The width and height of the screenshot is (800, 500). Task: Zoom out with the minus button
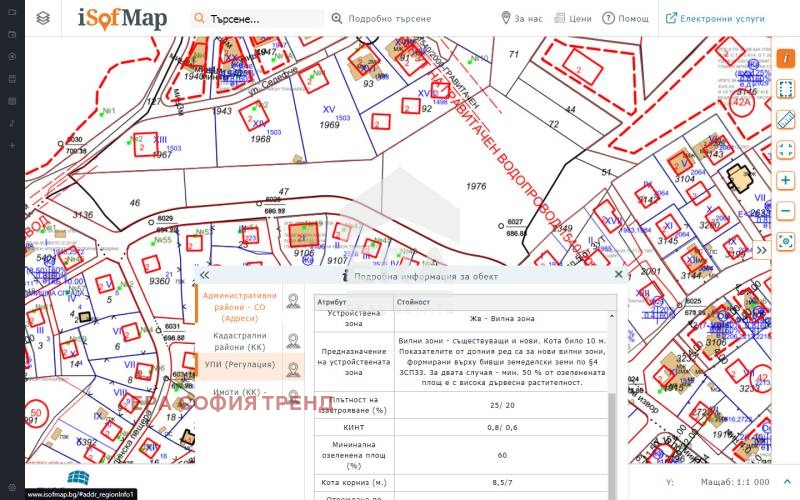[786, 211]
